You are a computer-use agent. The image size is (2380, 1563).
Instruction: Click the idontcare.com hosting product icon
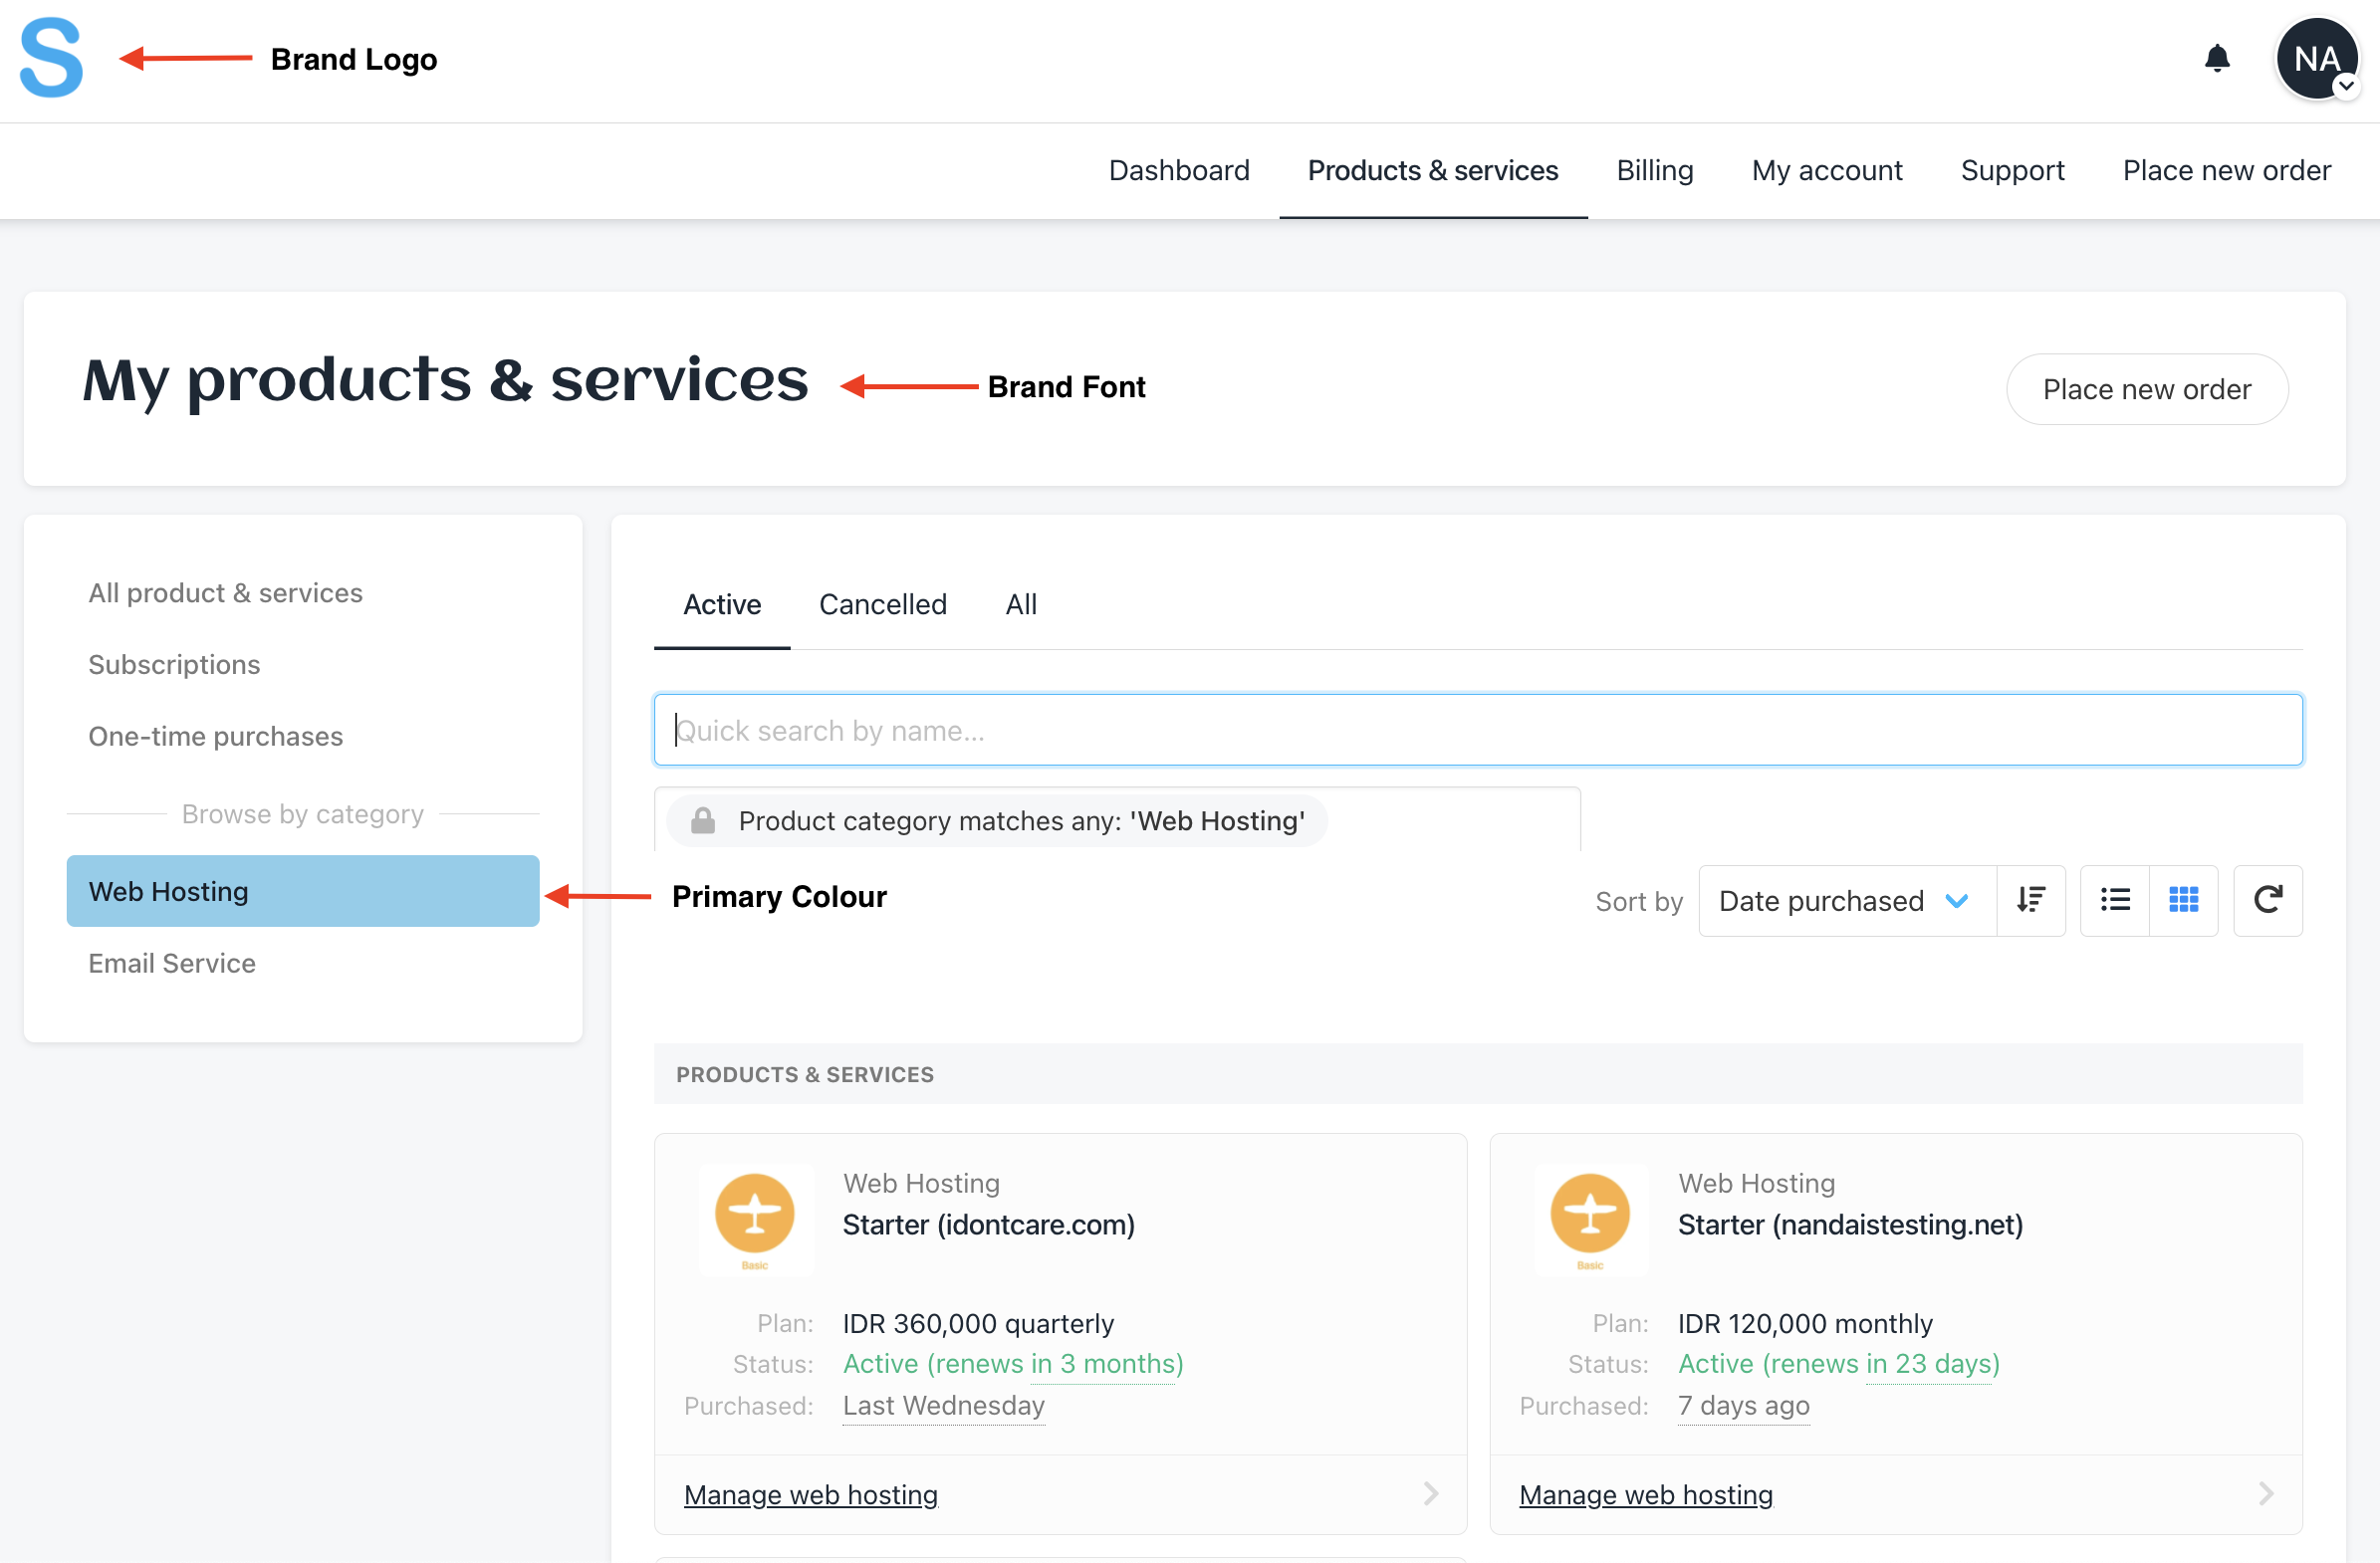click(755, 1216)
